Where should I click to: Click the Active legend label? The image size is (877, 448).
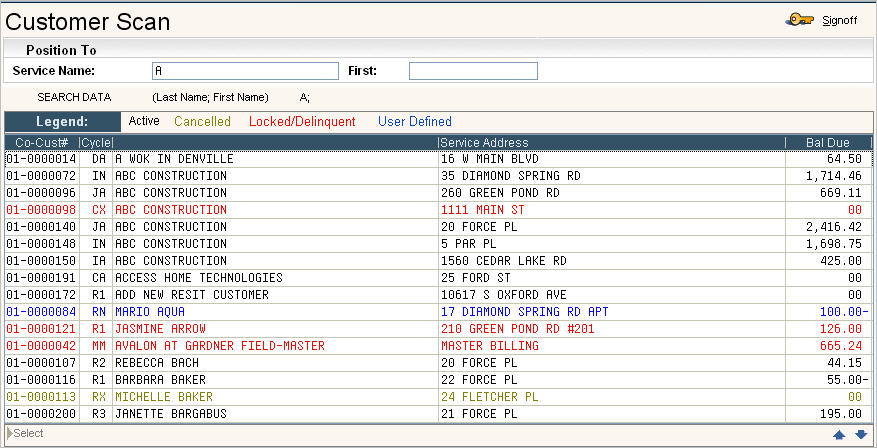tap(144, 121)
